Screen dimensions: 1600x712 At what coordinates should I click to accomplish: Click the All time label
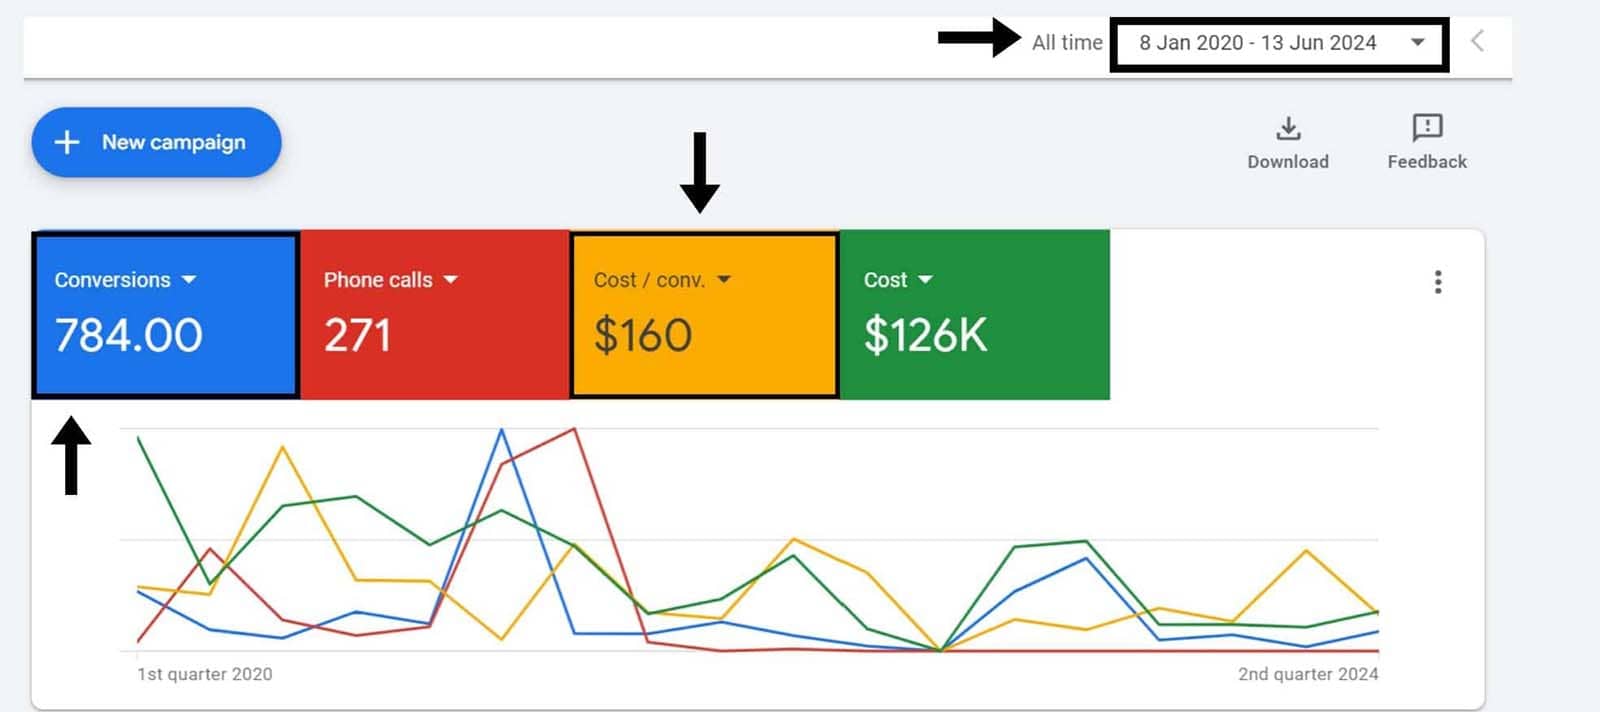[x=1066, y=43]
